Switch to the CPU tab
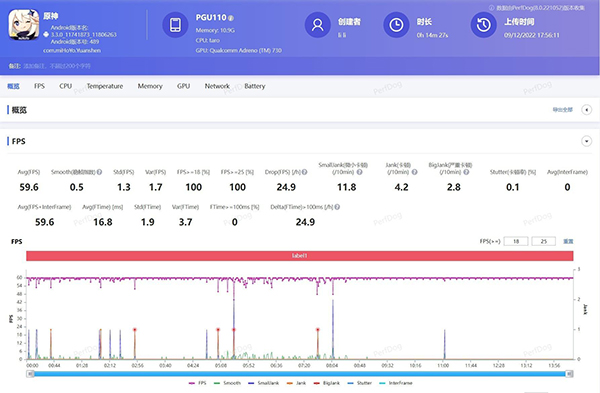Image resolution: width=600 pixels, height=393 pixels. coord(65,86)
